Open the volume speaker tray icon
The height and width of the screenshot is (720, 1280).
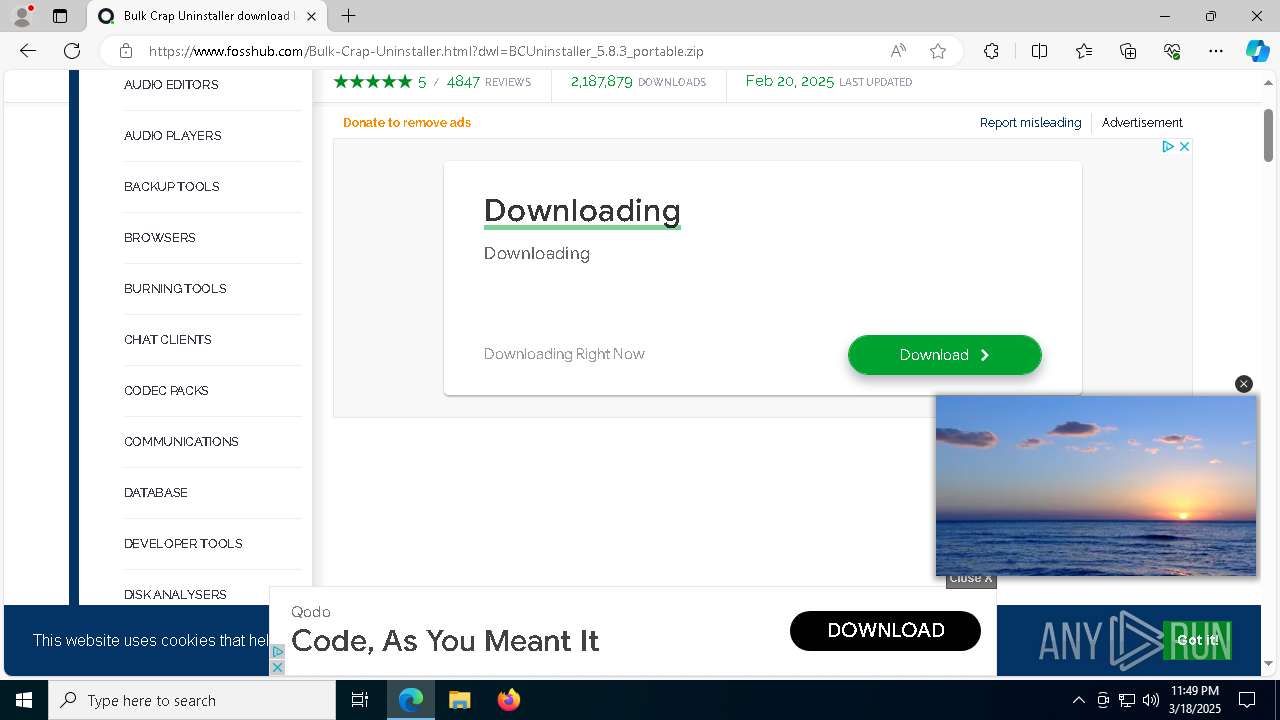click(1151, 700)
